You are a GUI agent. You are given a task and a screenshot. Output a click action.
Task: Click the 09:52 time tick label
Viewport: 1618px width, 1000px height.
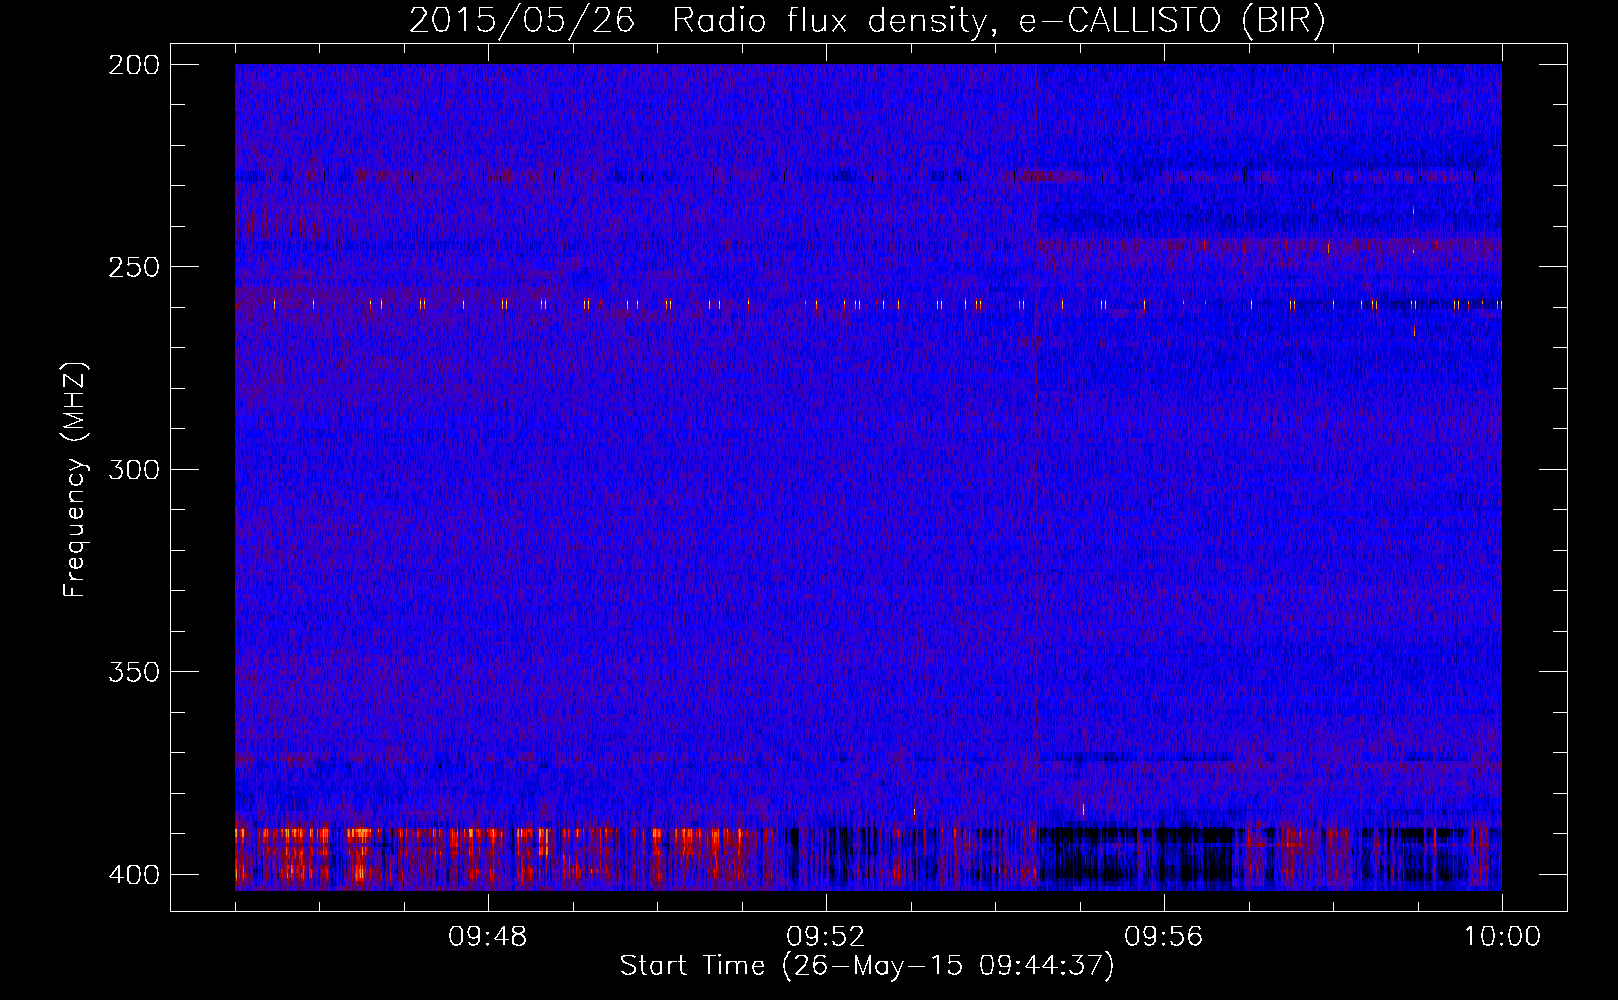coord(826,937)
